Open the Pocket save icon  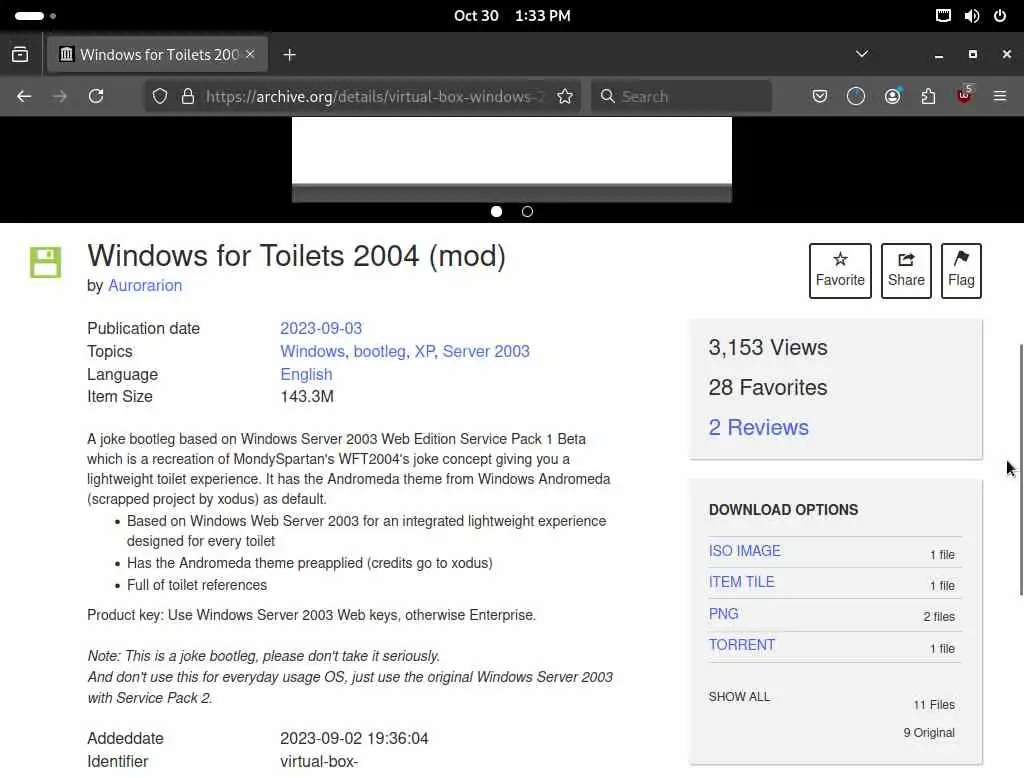820,97
